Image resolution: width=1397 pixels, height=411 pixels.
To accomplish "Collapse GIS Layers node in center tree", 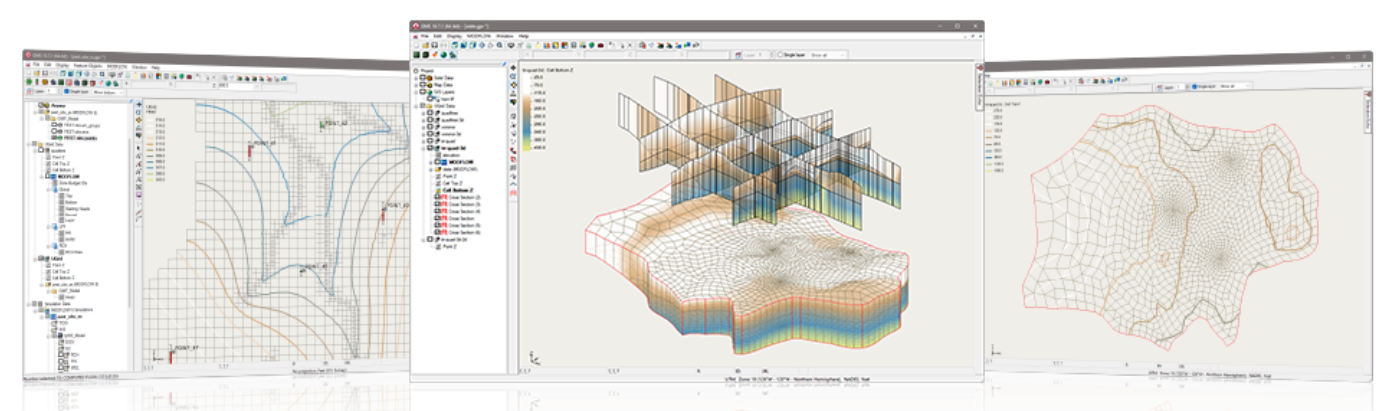I will (416, 91).
